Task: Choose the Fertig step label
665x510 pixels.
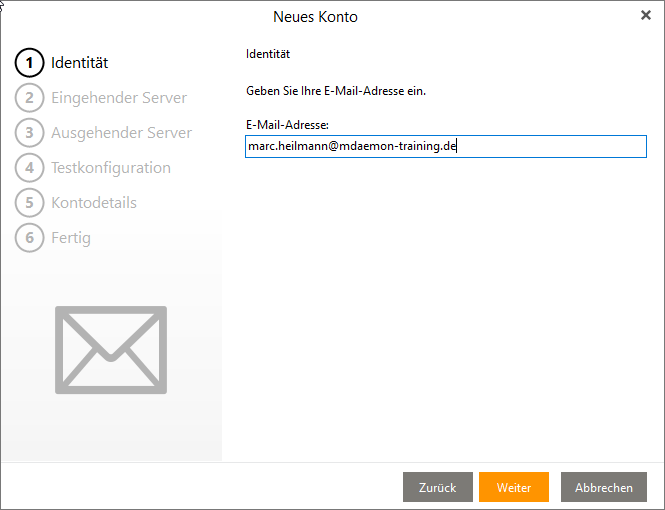Action: pos(71,238)
